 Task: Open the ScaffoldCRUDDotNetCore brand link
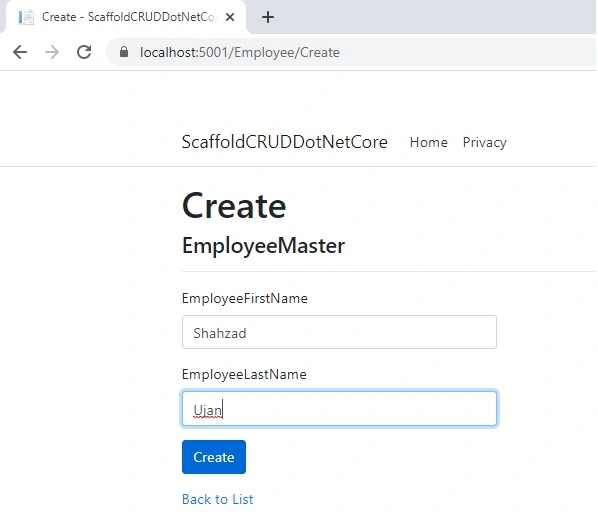click(285, 142)
